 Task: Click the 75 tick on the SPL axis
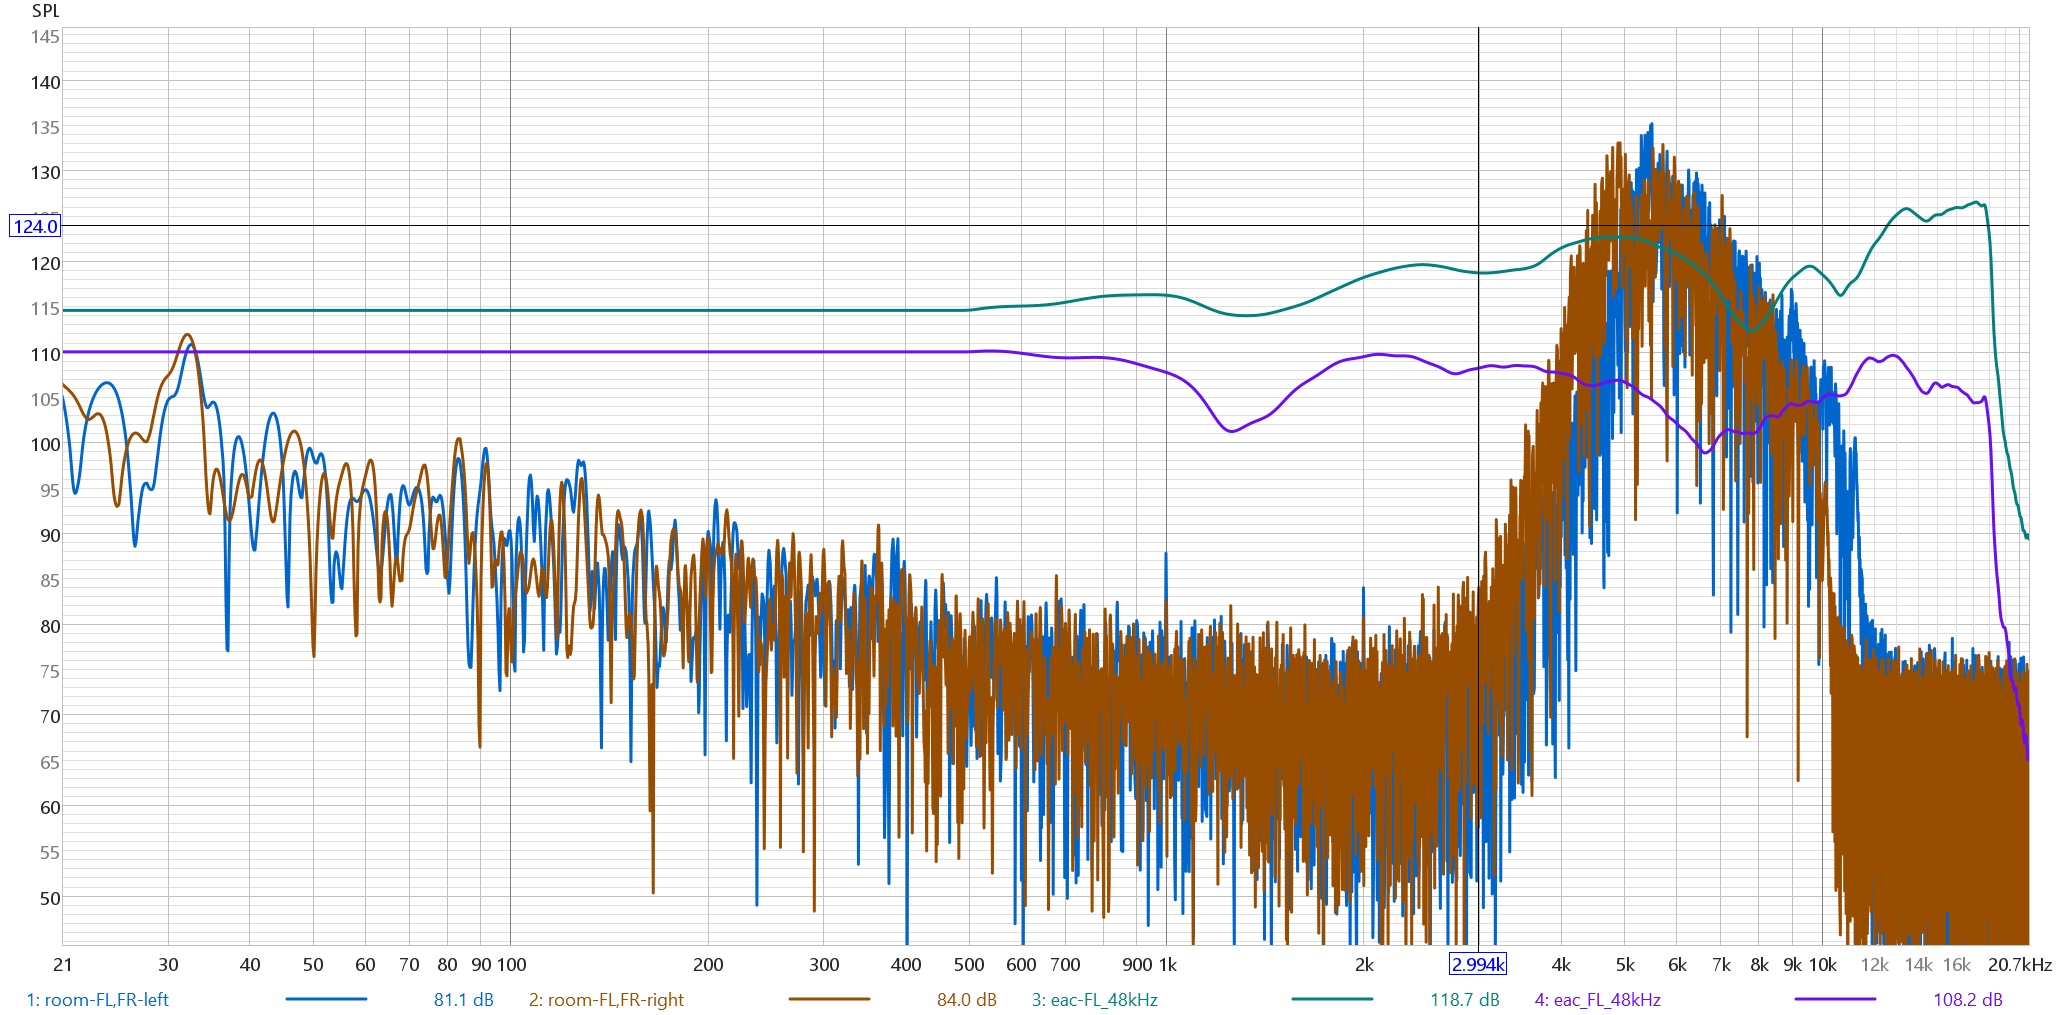(x=50, y=671)
